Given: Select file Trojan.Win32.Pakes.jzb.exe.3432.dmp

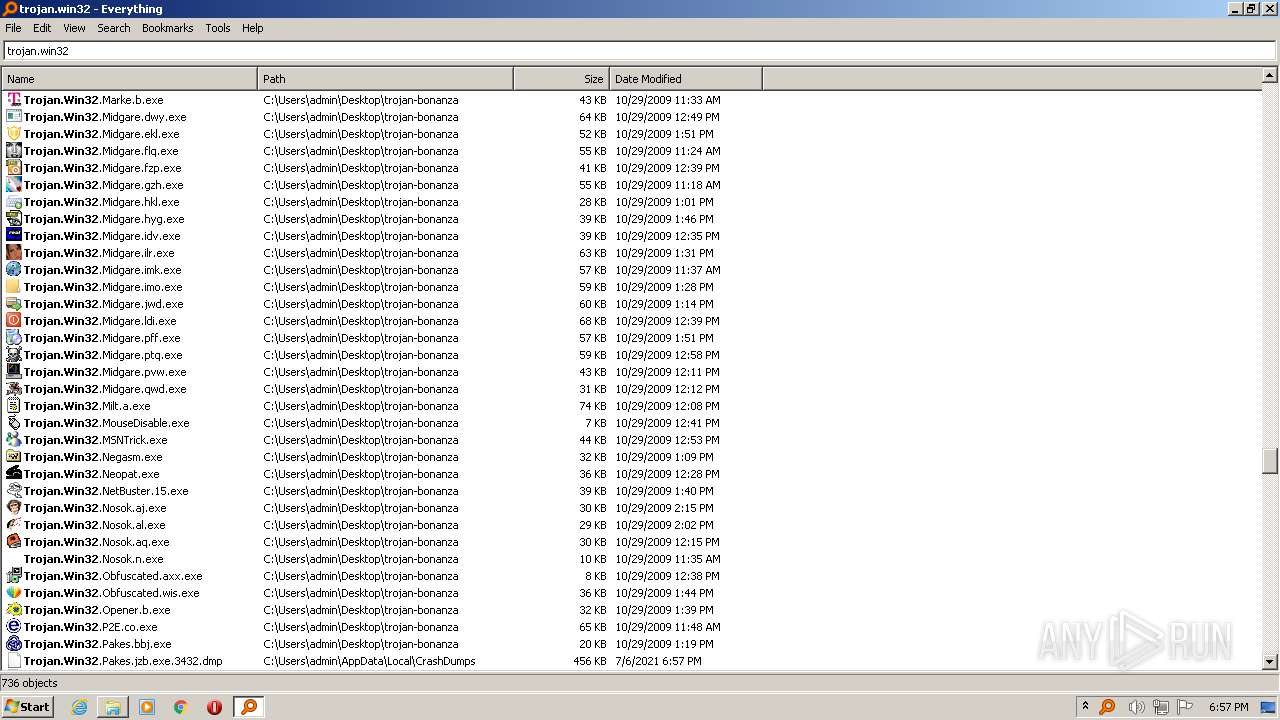Looking at the screenshot, I should coord(123,661).
